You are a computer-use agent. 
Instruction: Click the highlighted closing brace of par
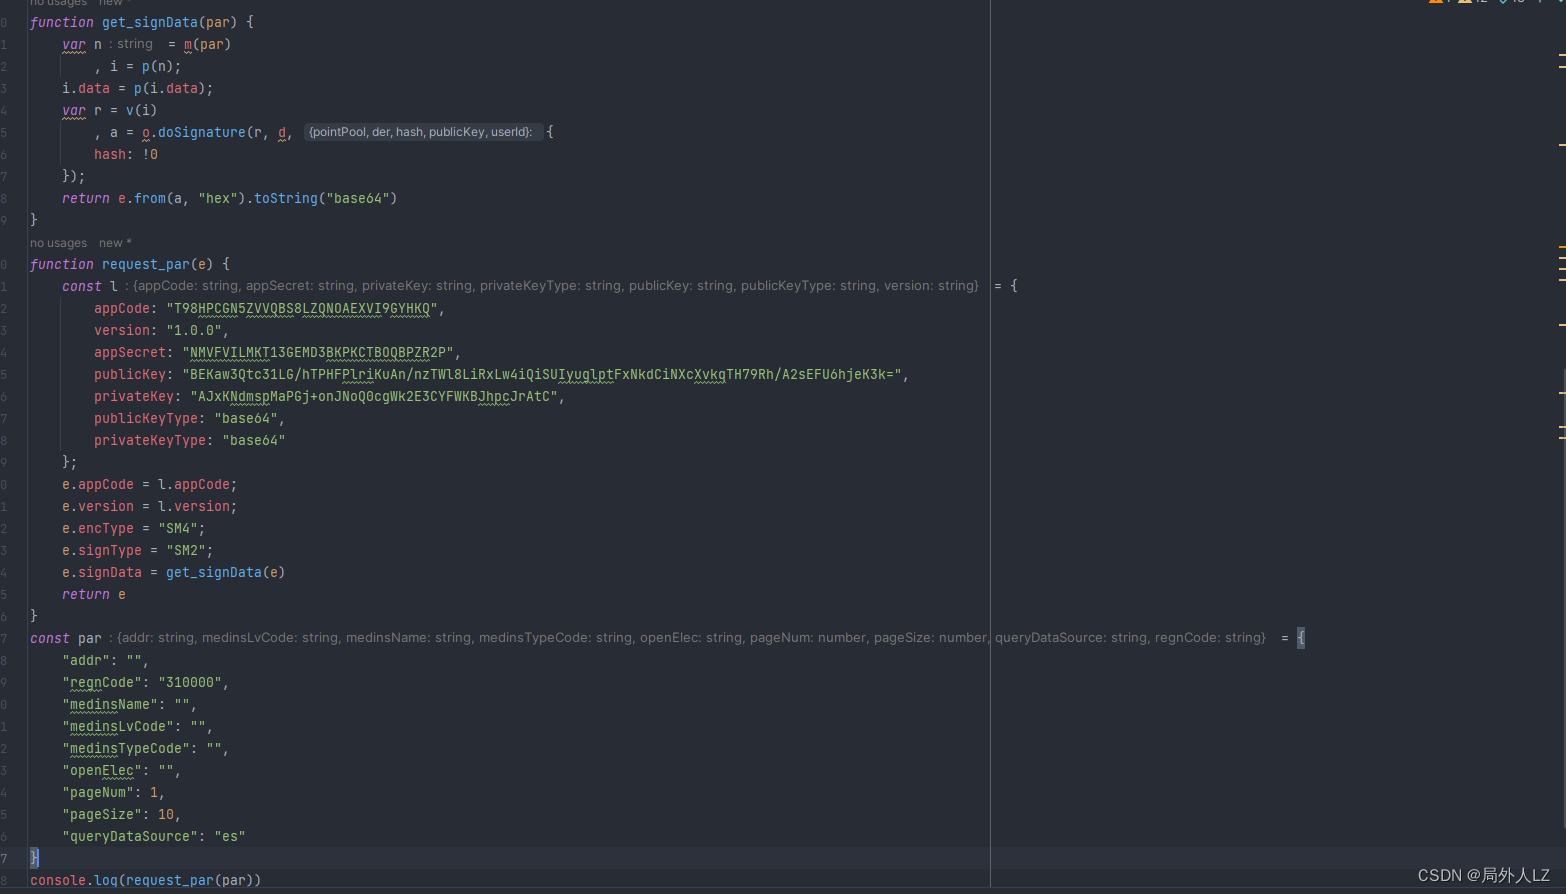click(34, 858)
